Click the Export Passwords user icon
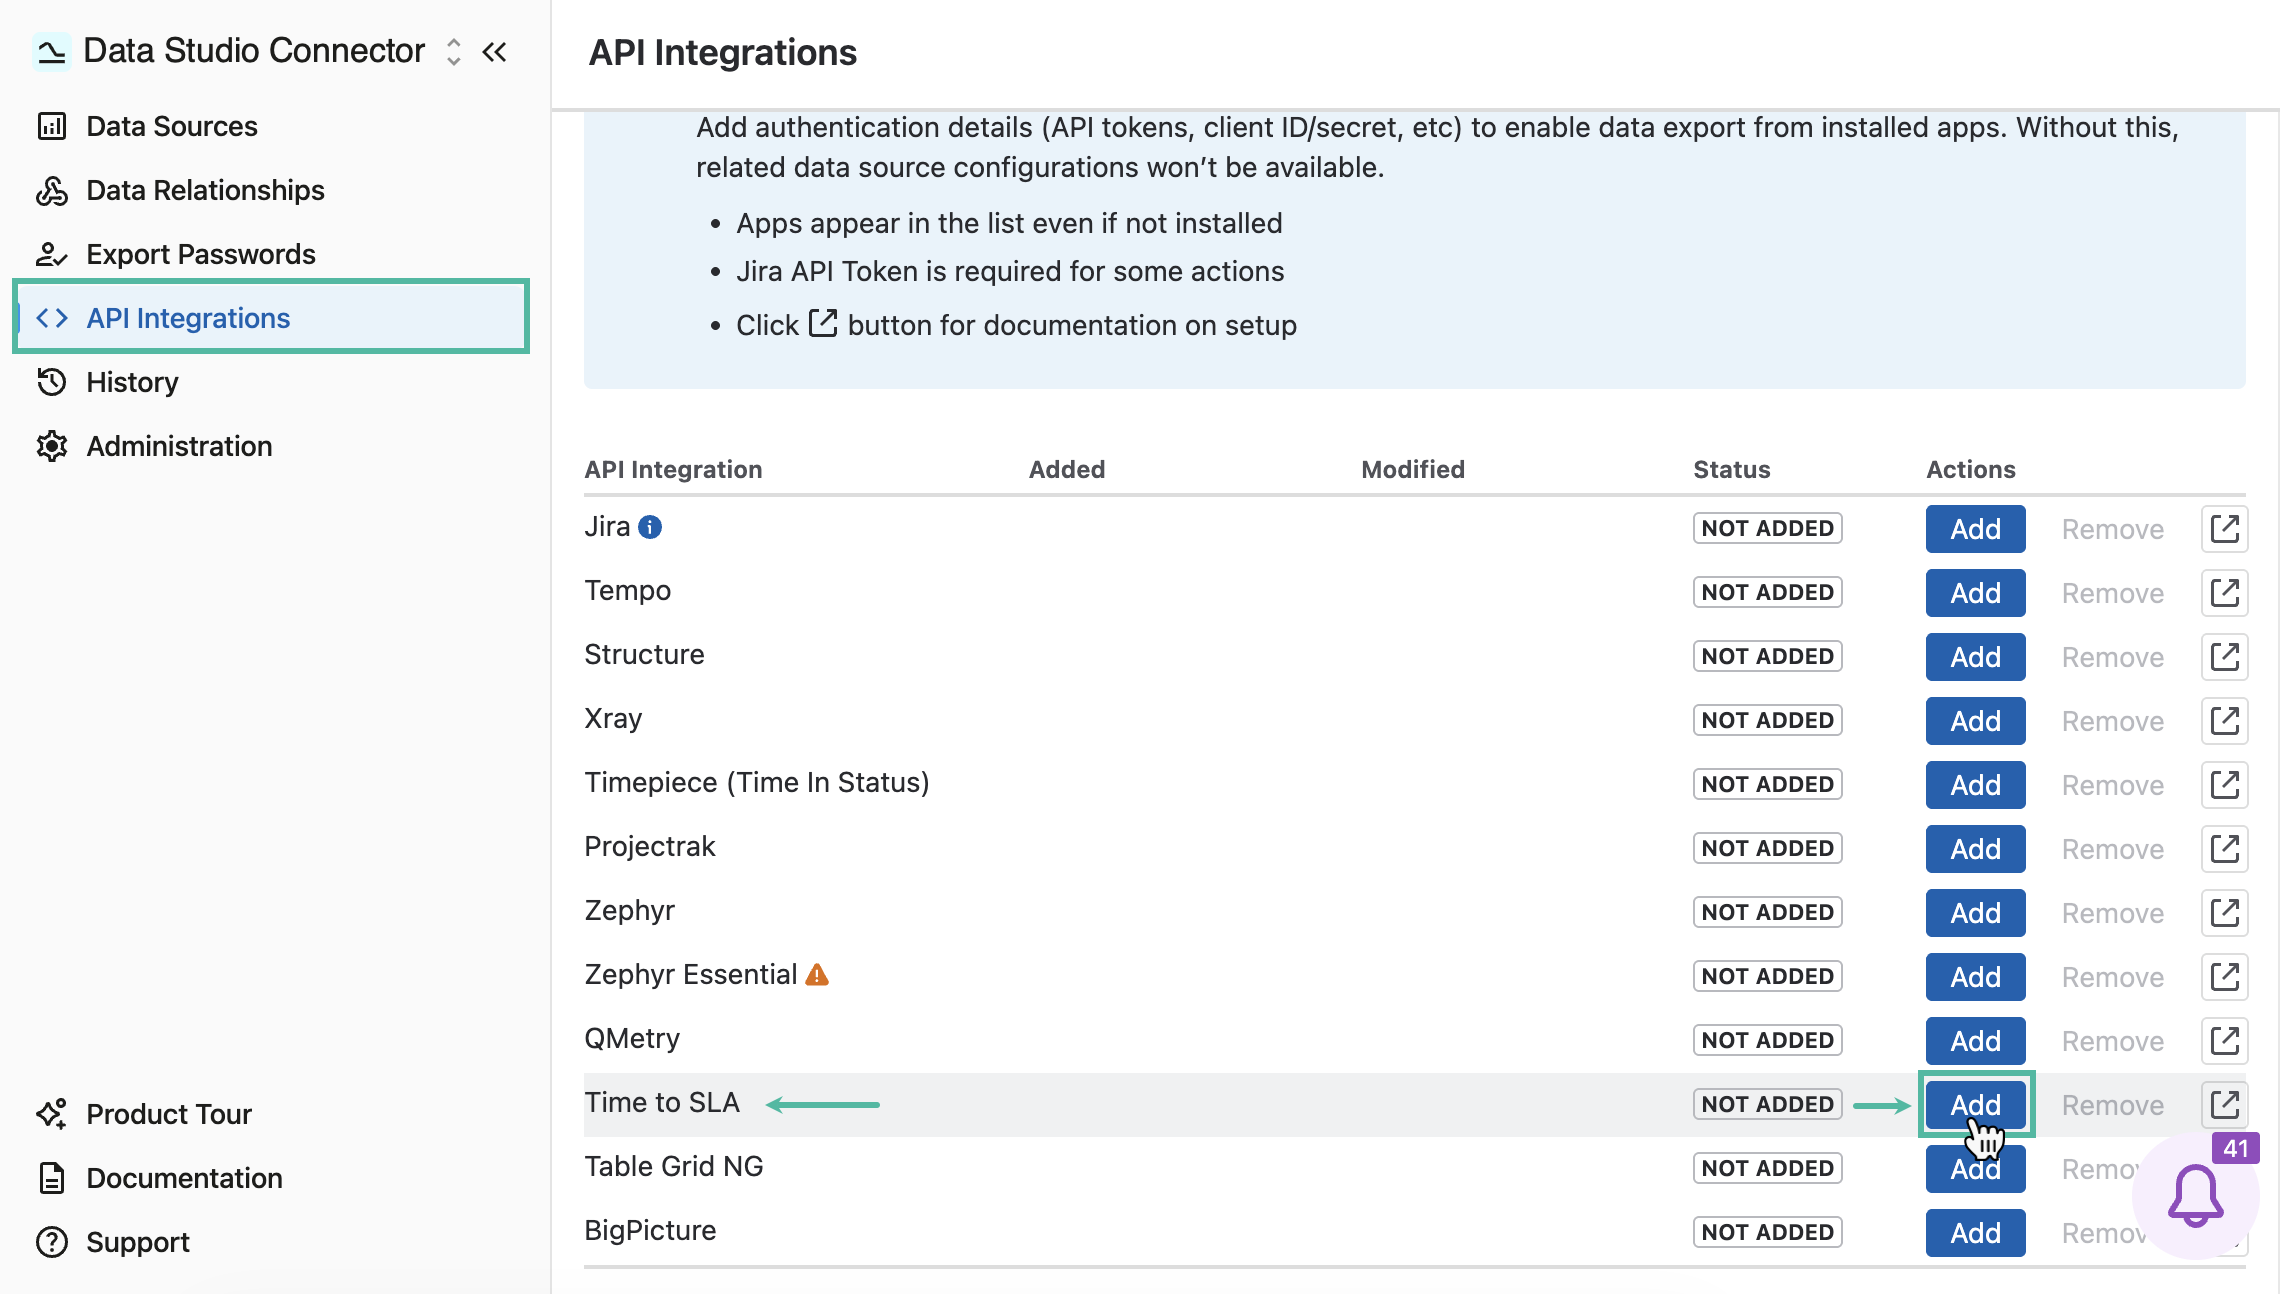This screenshot has height=1294, width=2280. [51, 254]
